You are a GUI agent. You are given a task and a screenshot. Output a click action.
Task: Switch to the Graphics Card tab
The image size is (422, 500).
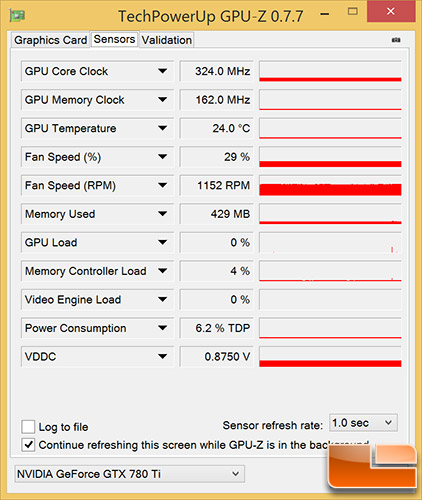51,40
